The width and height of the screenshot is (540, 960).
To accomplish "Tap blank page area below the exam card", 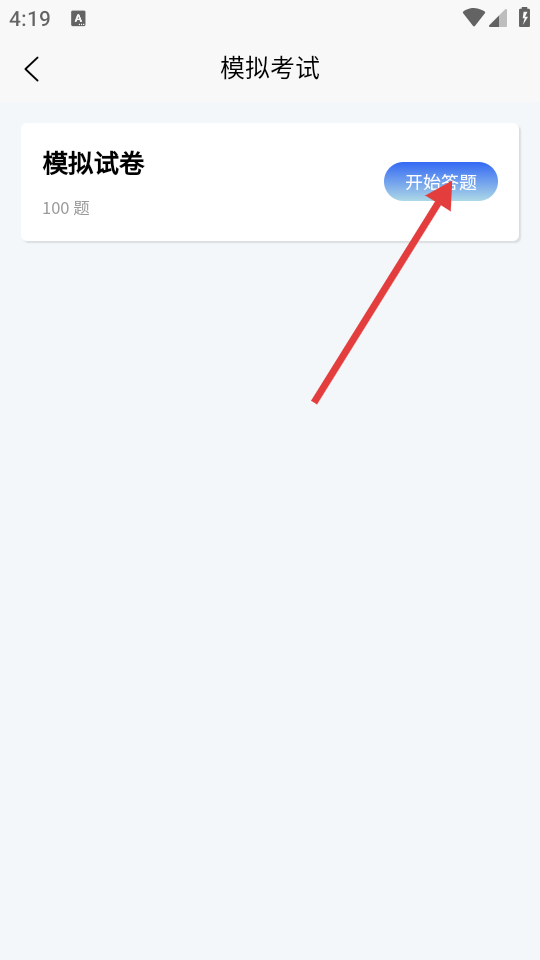I will [270, 612].
